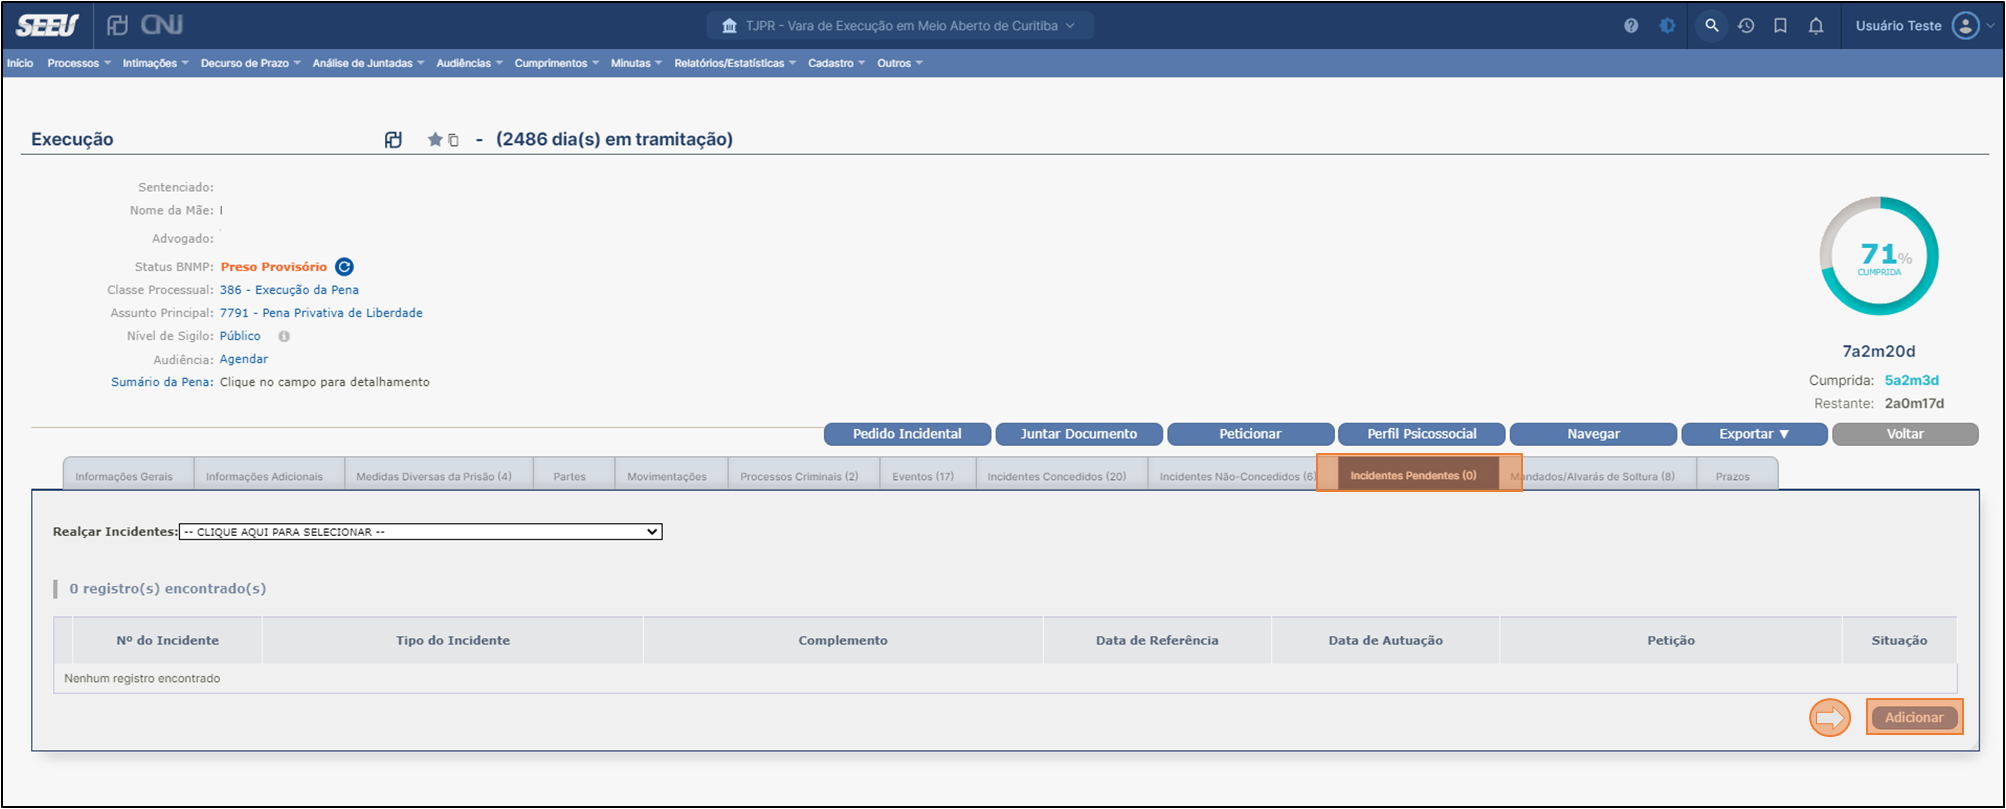The image size is (2006, 809).
Task: Click the Público secrecy level link
Action: click(240, 336)
